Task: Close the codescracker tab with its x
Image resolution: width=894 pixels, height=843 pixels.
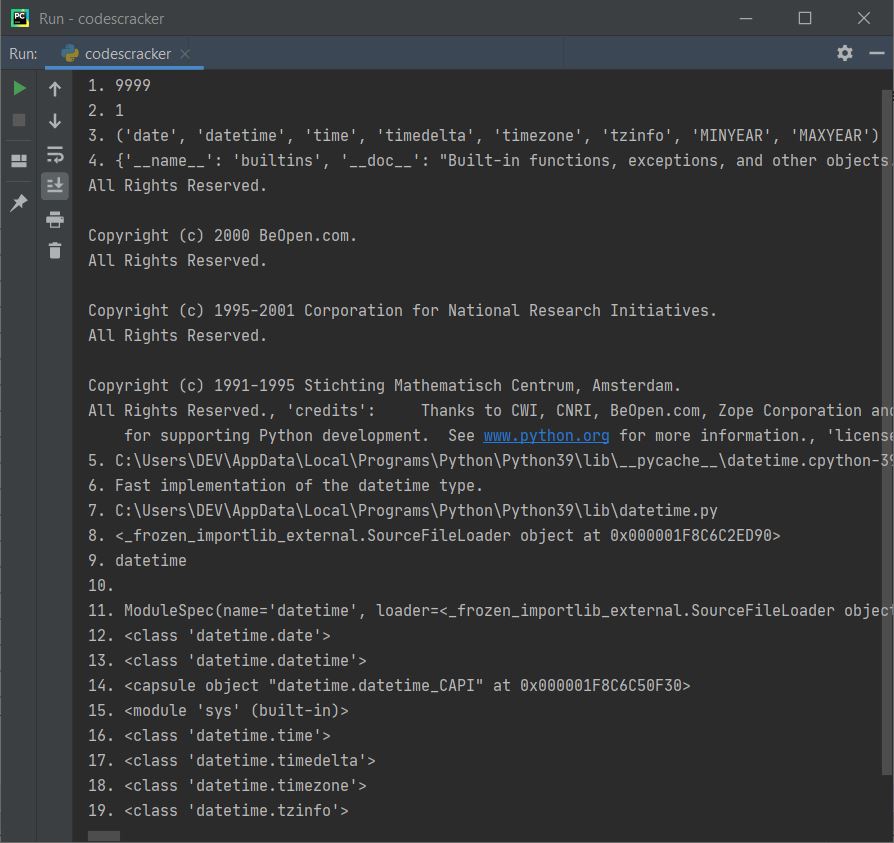Action: click(x=183, y=53)
